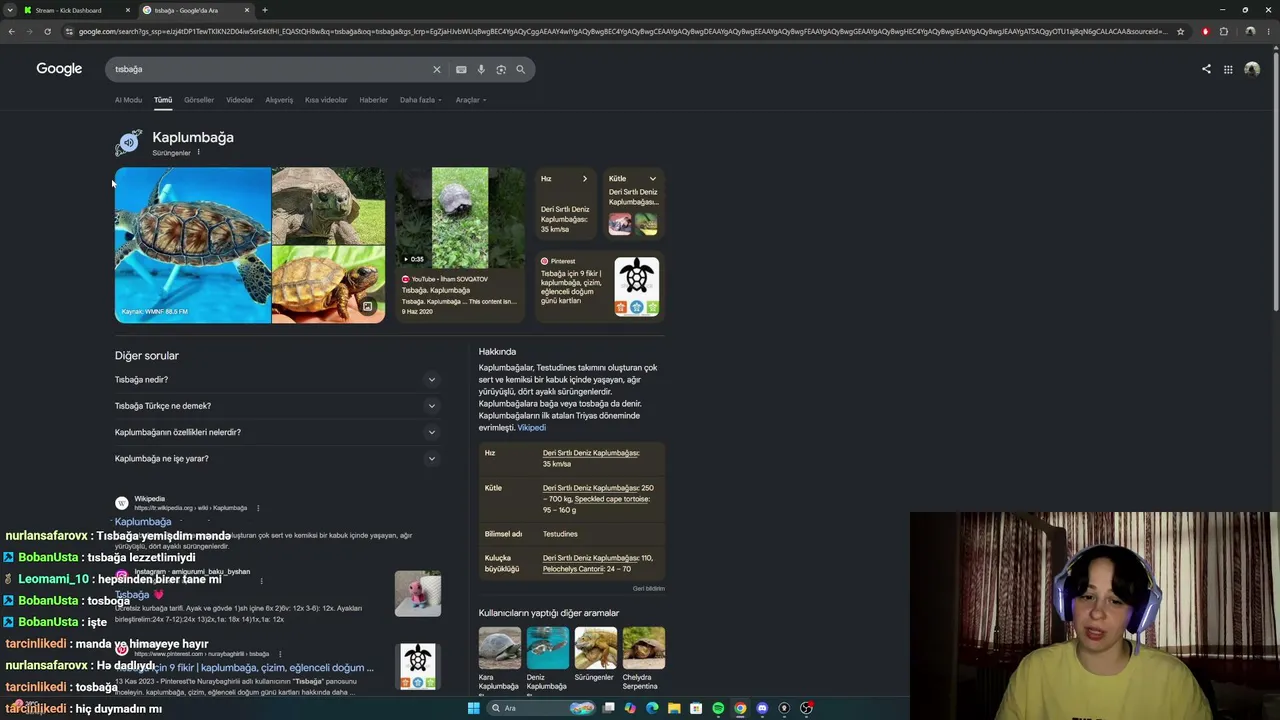Open the 'Daha fazla' dropdown
This screenshot has width=1280, height=720.
point(420,100)
